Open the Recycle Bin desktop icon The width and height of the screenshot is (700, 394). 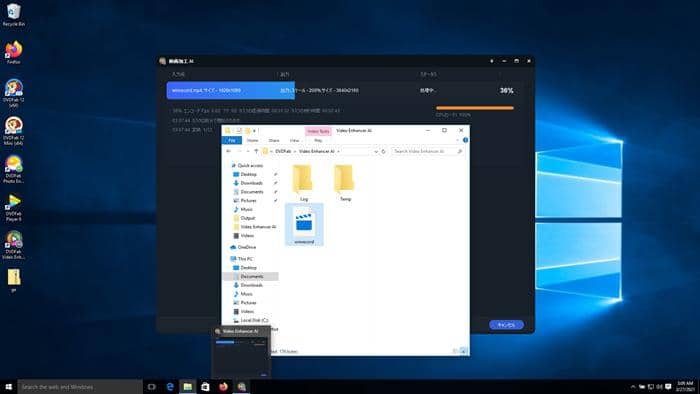(x=13, y=15)
